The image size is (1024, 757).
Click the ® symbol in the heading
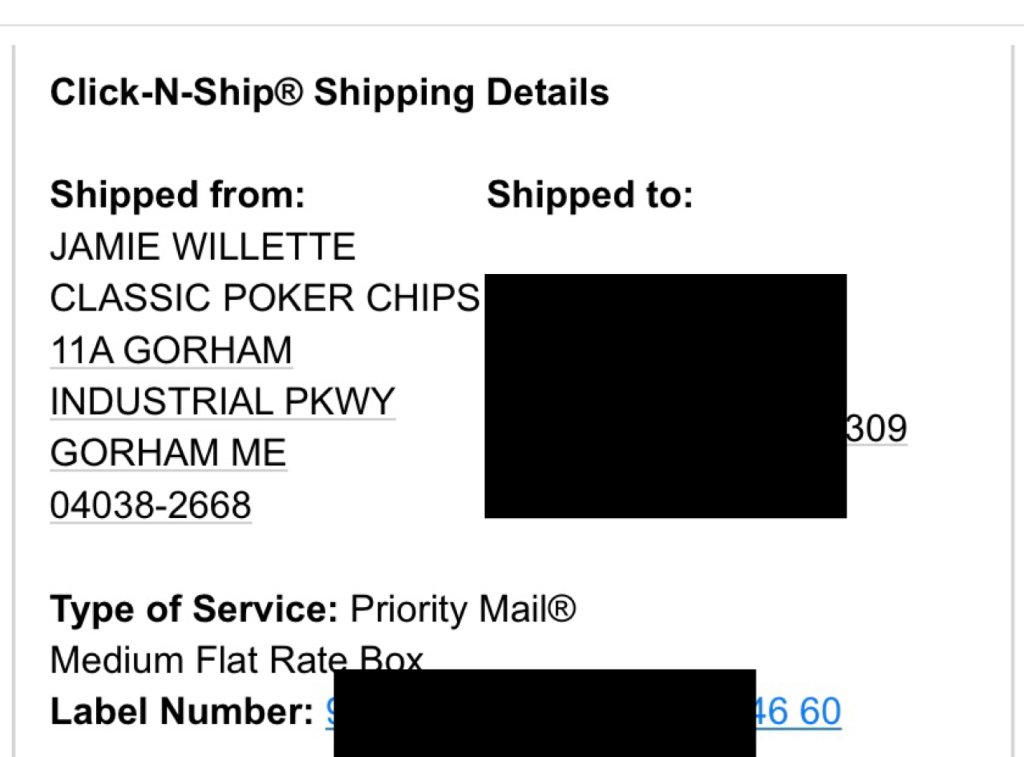(290, 93)
